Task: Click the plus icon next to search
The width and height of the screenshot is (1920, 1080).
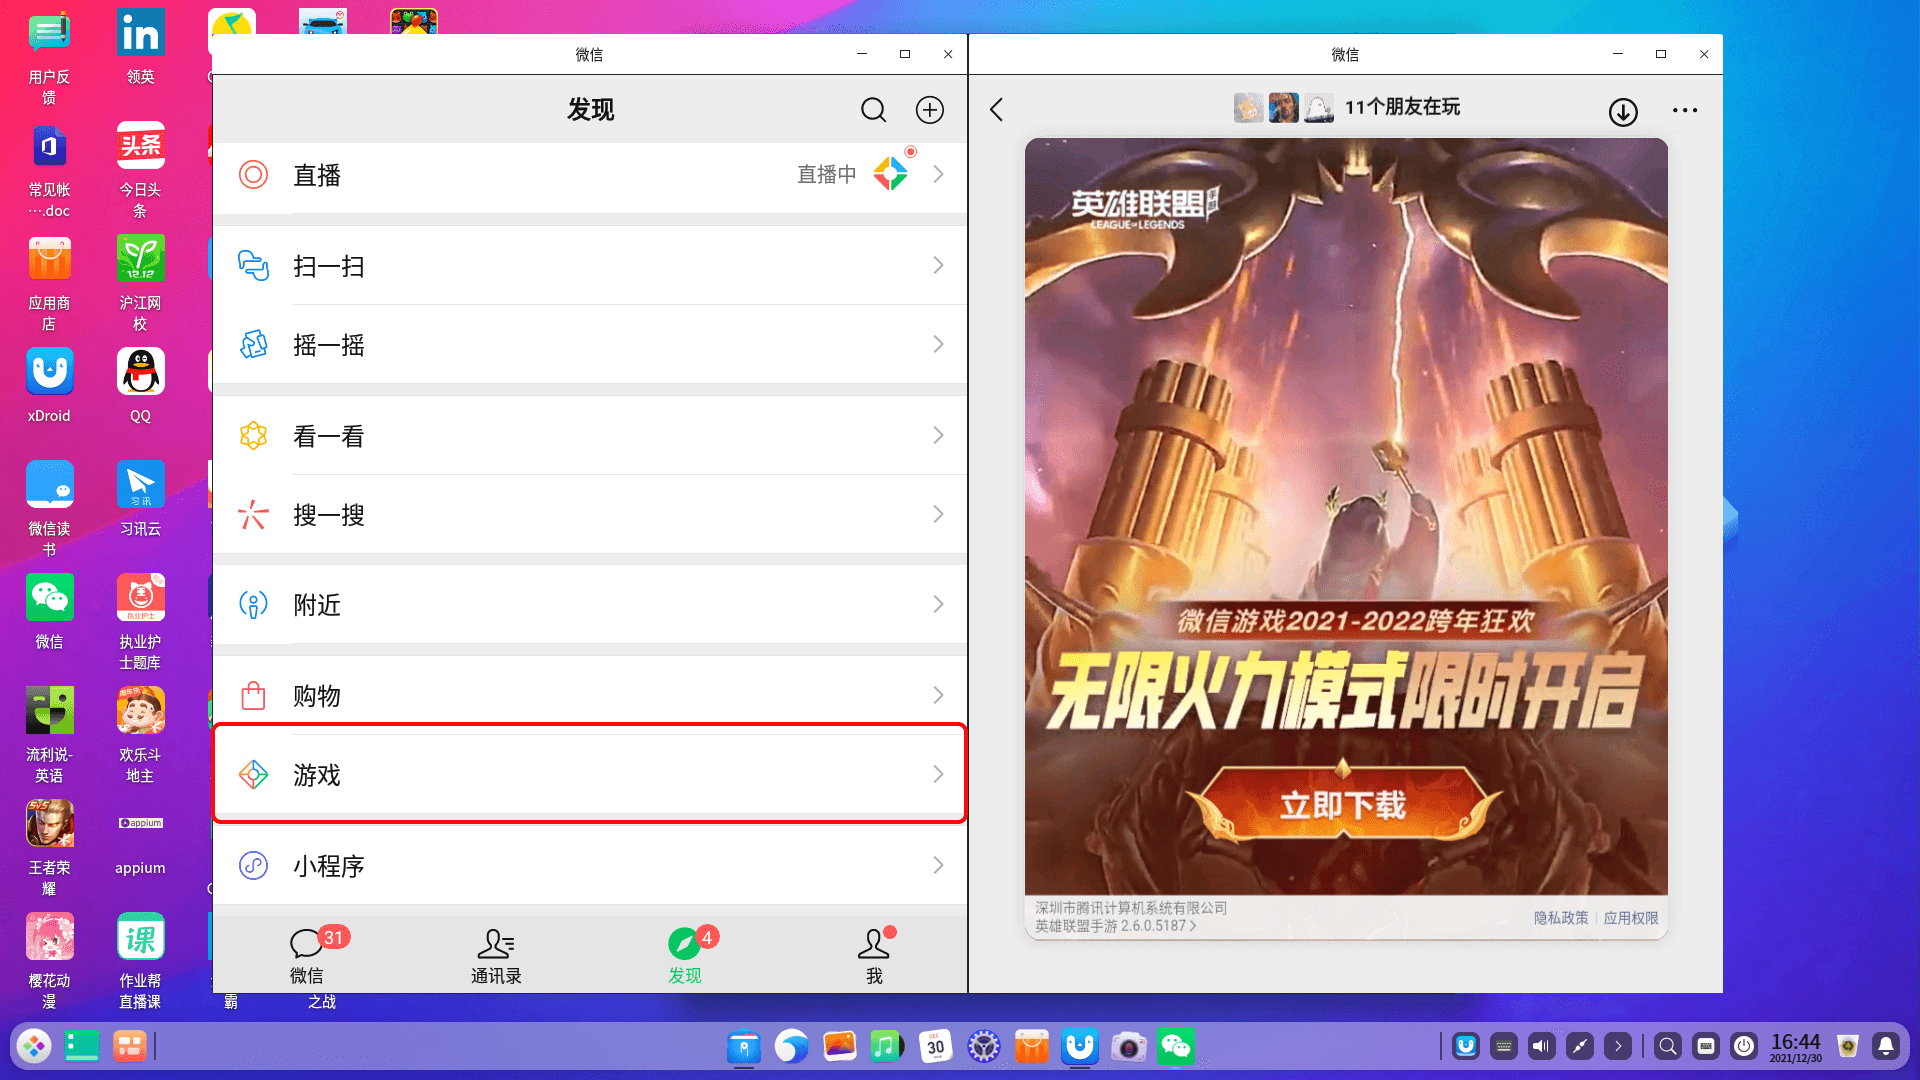Action: point(929,110)
